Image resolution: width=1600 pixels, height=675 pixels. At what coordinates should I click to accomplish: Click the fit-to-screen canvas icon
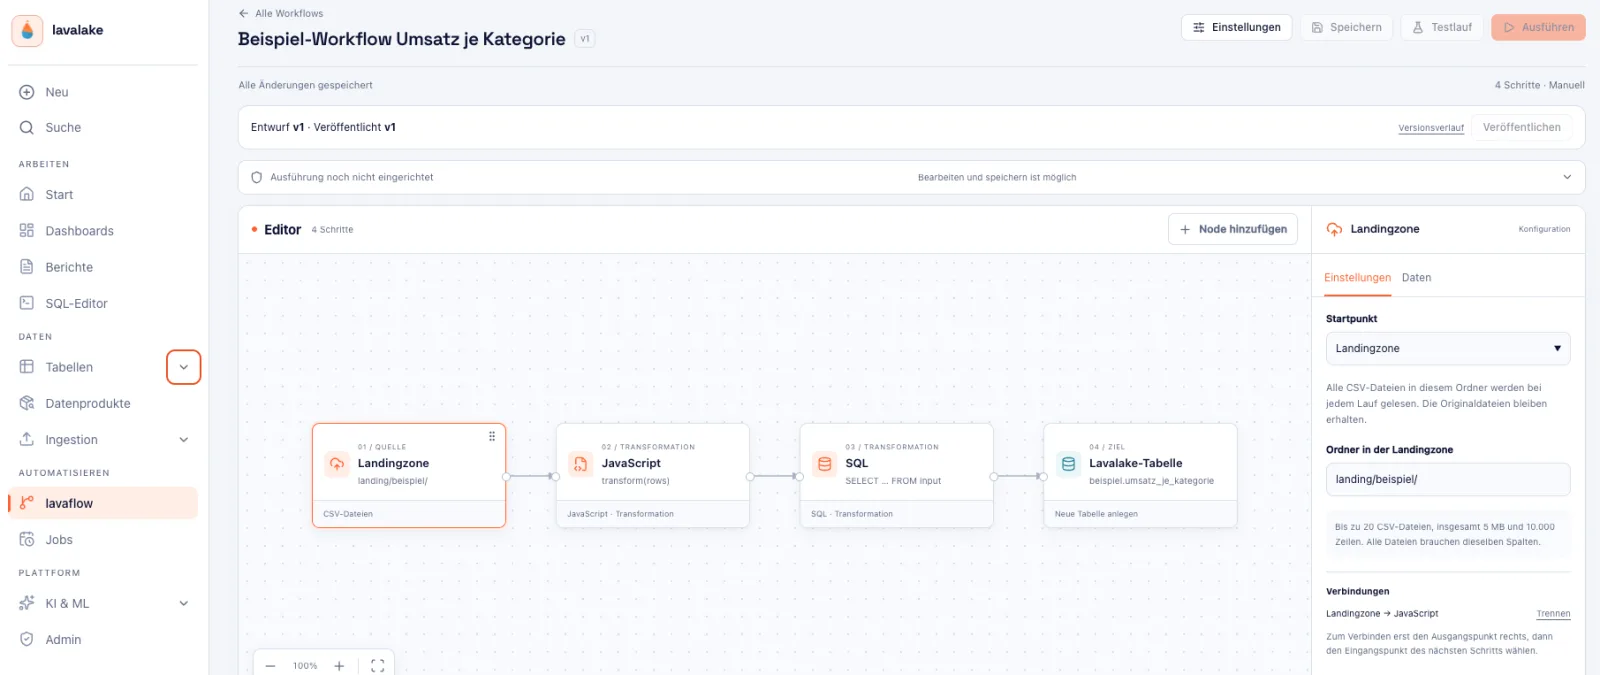click(x=378, y=666)
